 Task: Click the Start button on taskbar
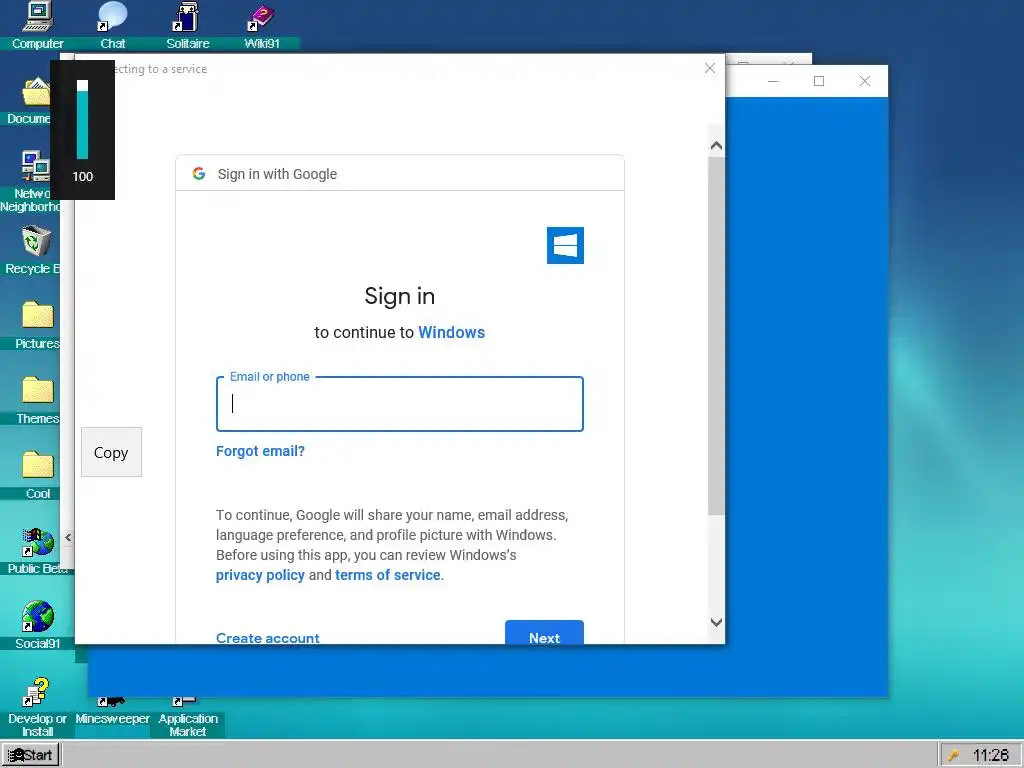point(31,755)
